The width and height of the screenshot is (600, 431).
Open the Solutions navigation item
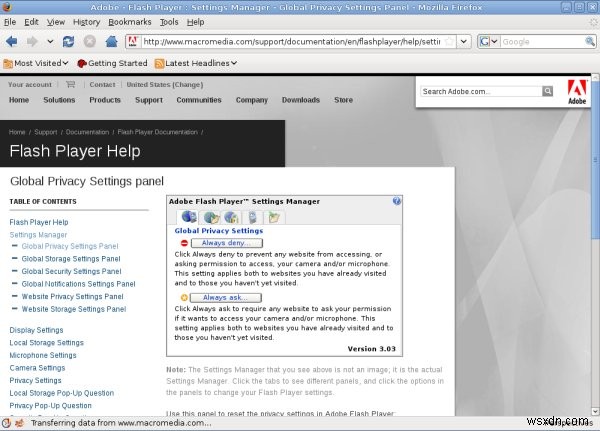[x=59, y=100]
